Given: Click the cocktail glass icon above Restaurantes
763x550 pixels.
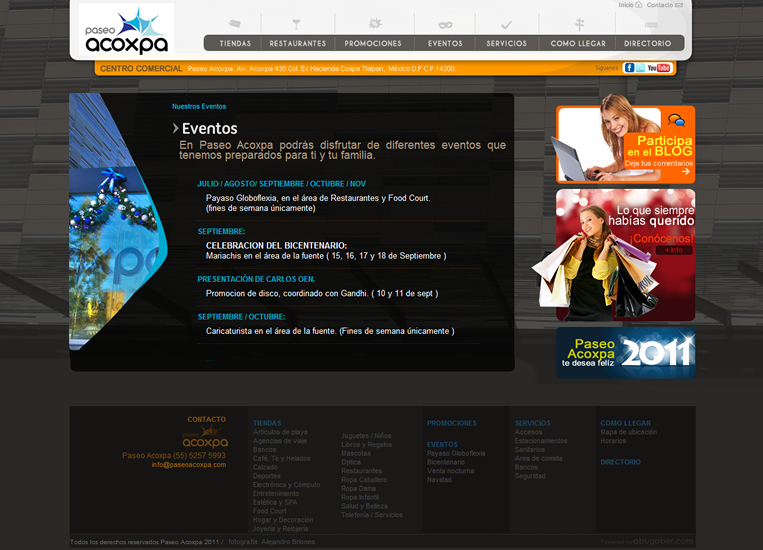Looking at the screenshot, I should click(296, 24).
